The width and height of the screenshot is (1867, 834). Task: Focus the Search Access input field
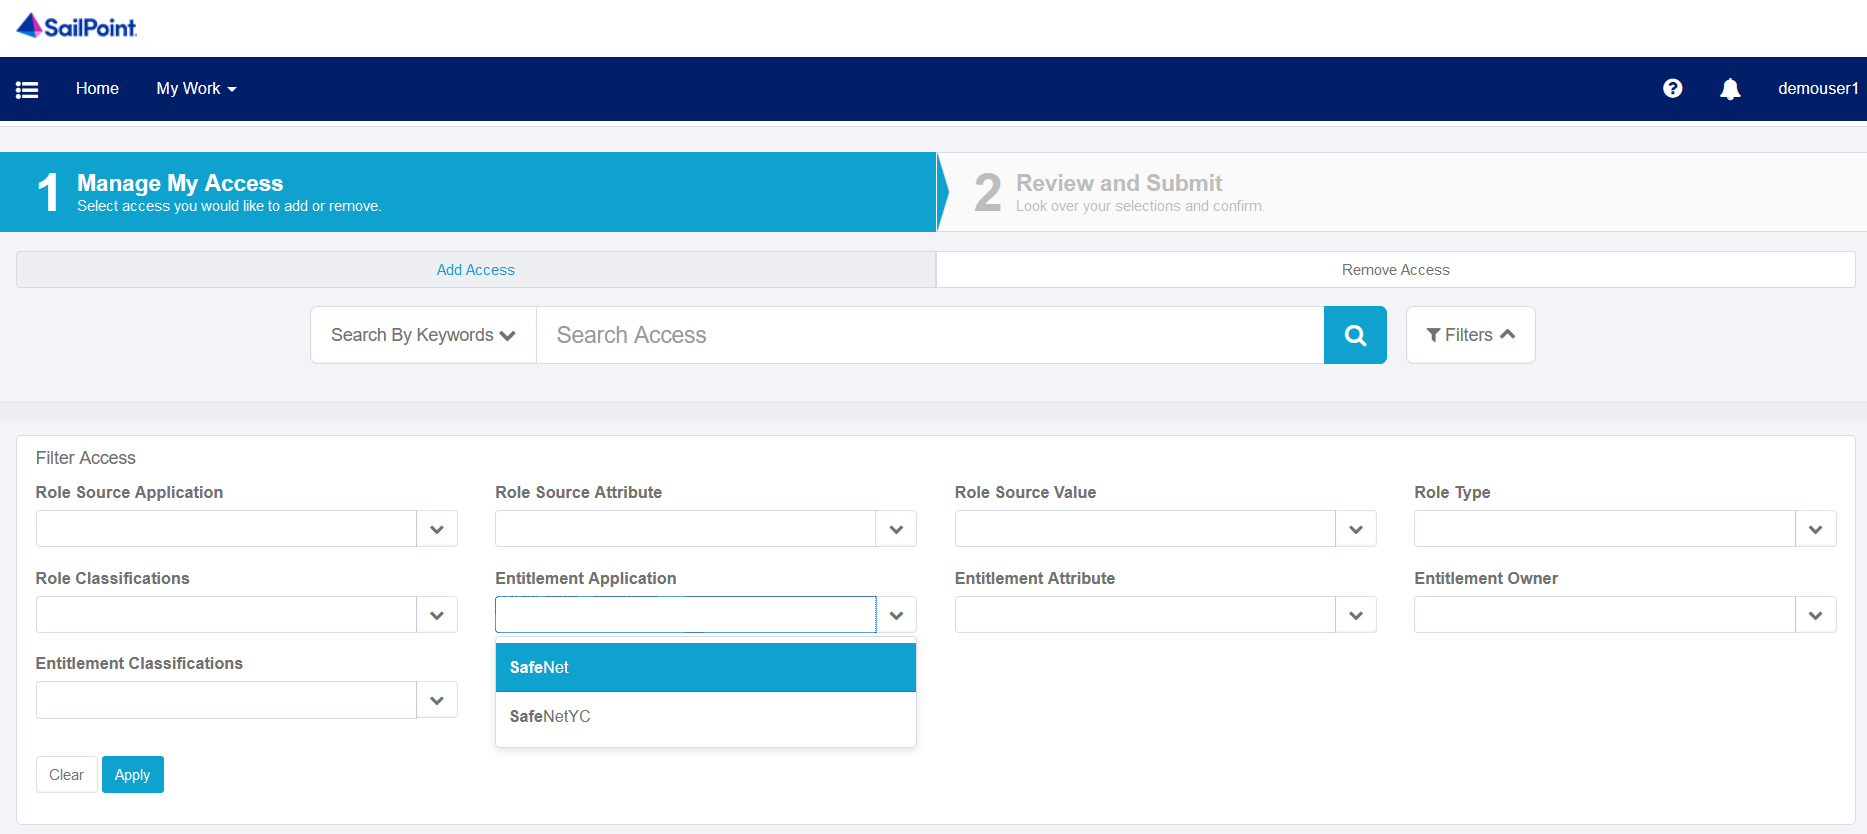click(930, 335)
